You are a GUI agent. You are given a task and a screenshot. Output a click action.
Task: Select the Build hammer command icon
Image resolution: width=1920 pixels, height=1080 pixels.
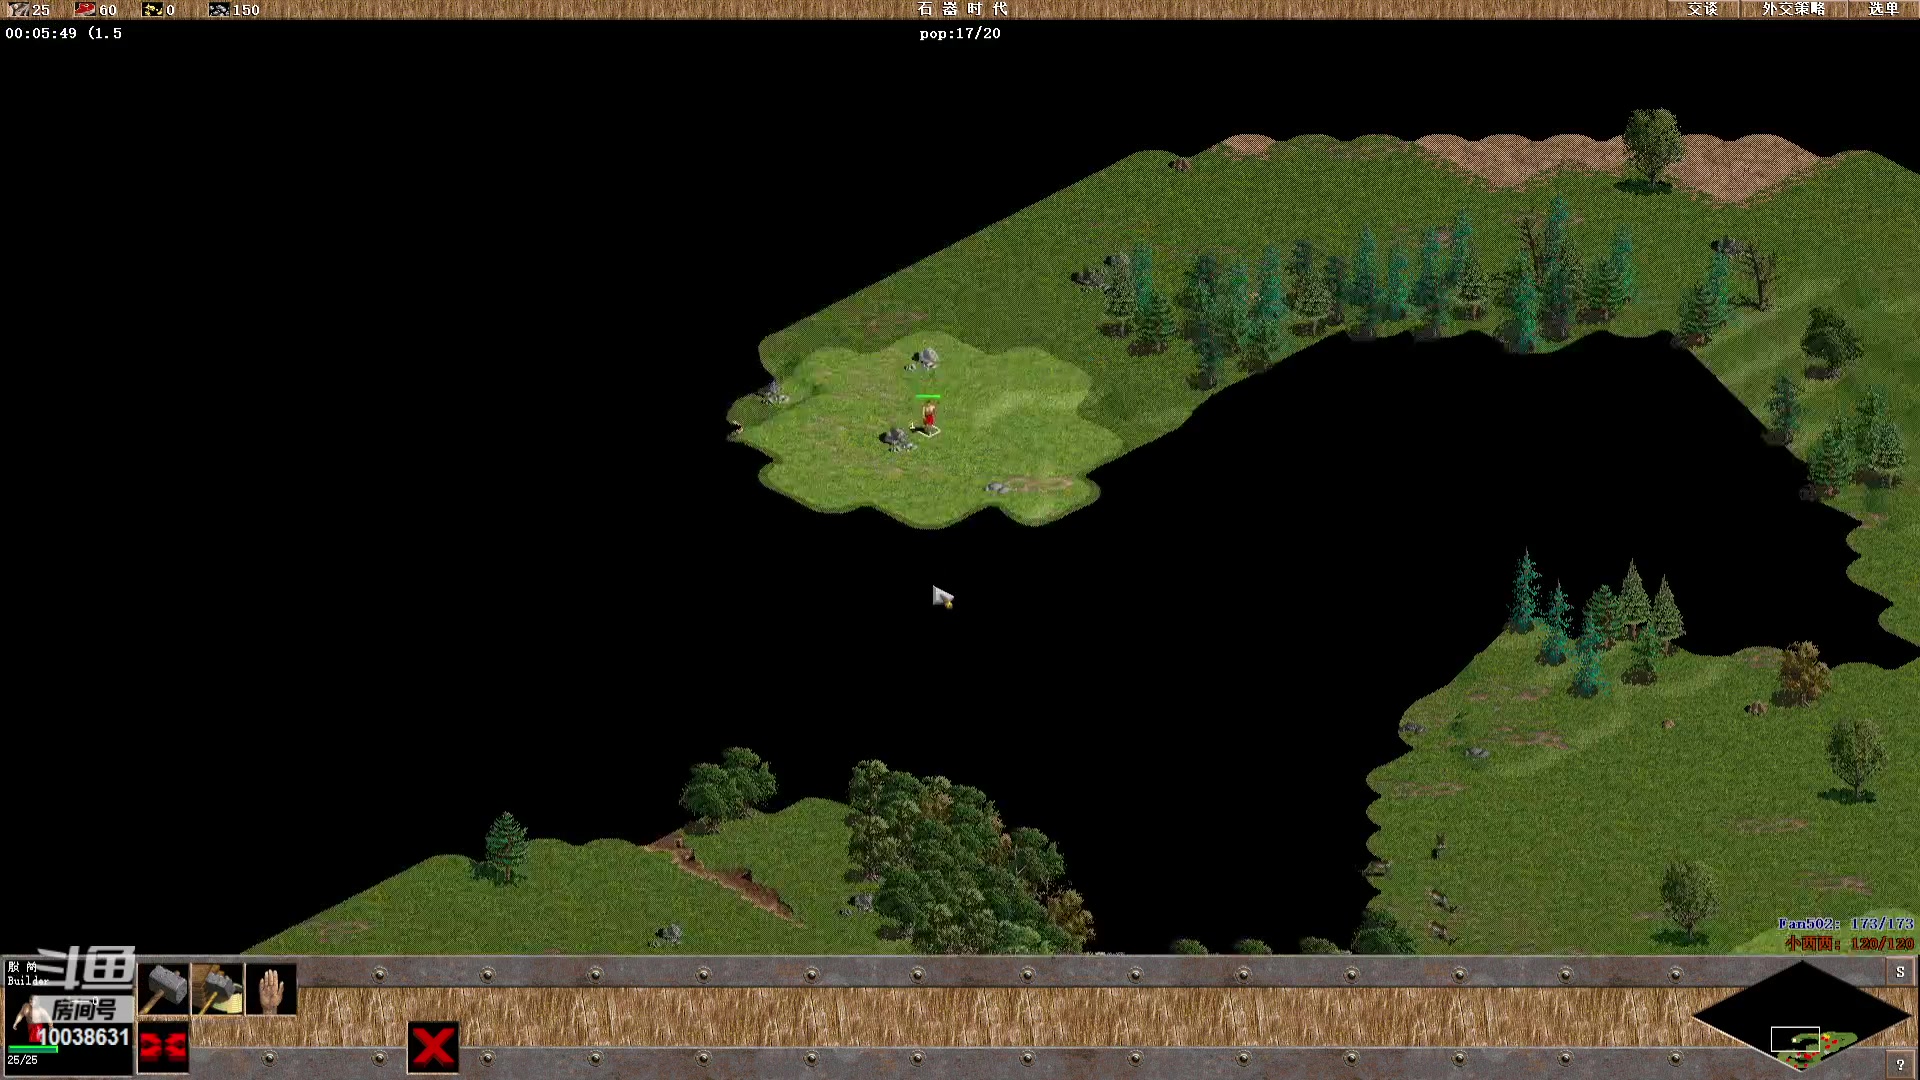163,989
